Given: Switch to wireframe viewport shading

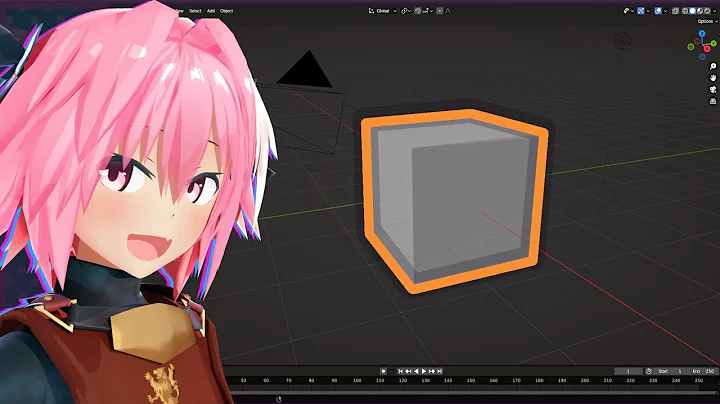Looking at the screenshot, I should click(x=685, y=11).
